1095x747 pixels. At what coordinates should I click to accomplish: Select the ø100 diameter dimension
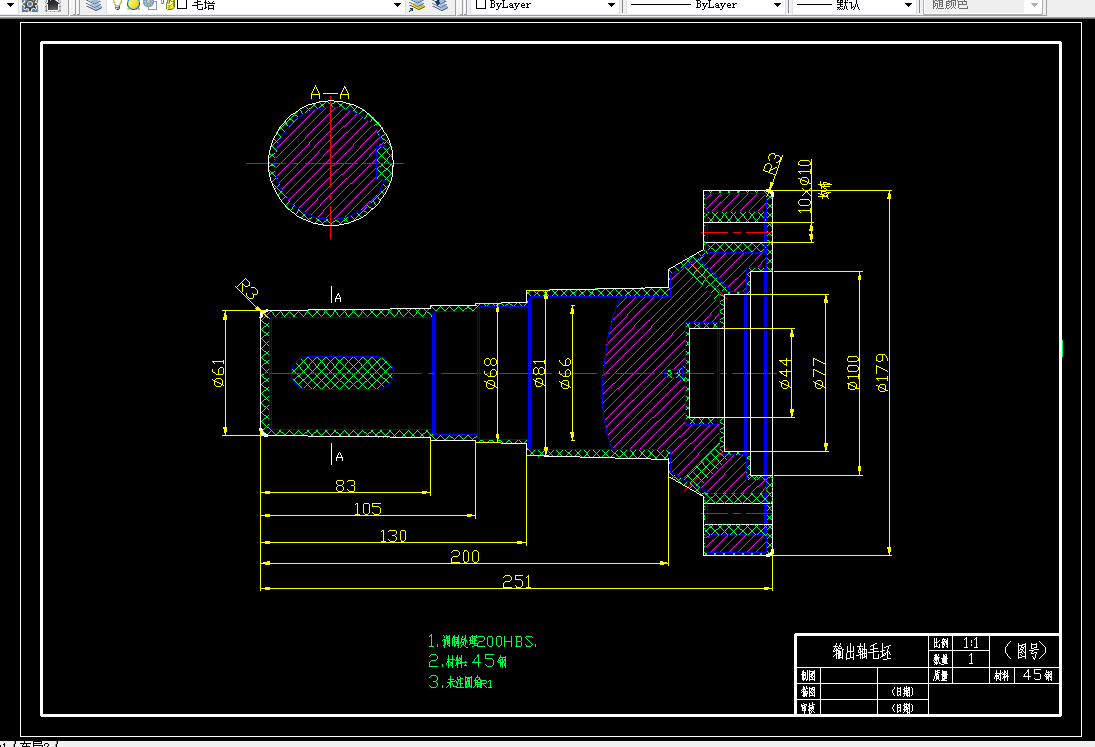[853, 373]
